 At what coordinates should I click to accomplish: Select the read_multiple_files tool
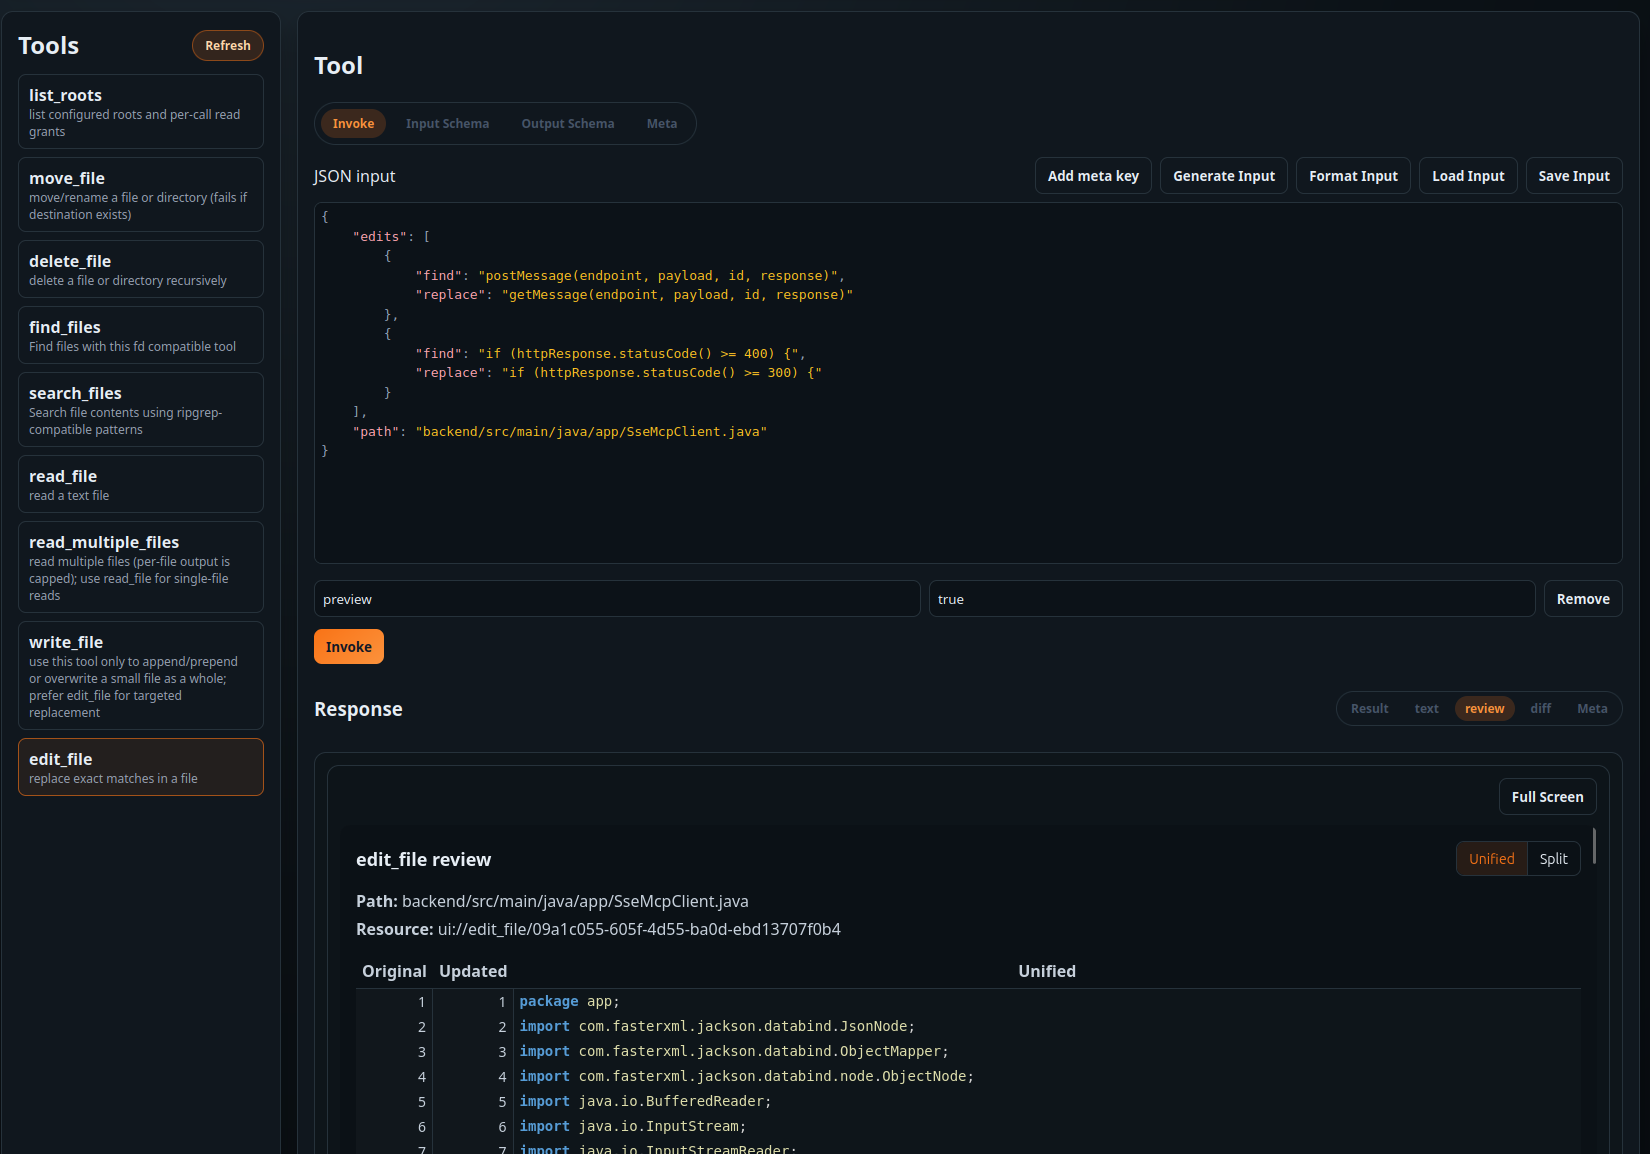(x=140, y=566)
